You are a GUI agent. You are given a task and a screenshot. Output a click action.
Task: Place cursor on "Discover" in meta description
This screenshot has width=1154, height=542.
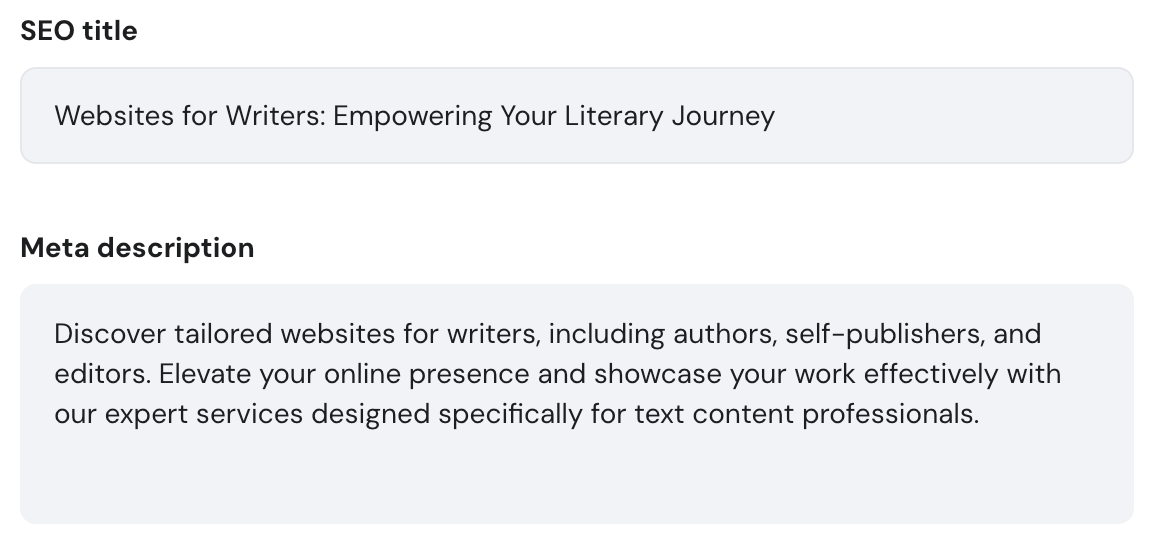[110, 333]
